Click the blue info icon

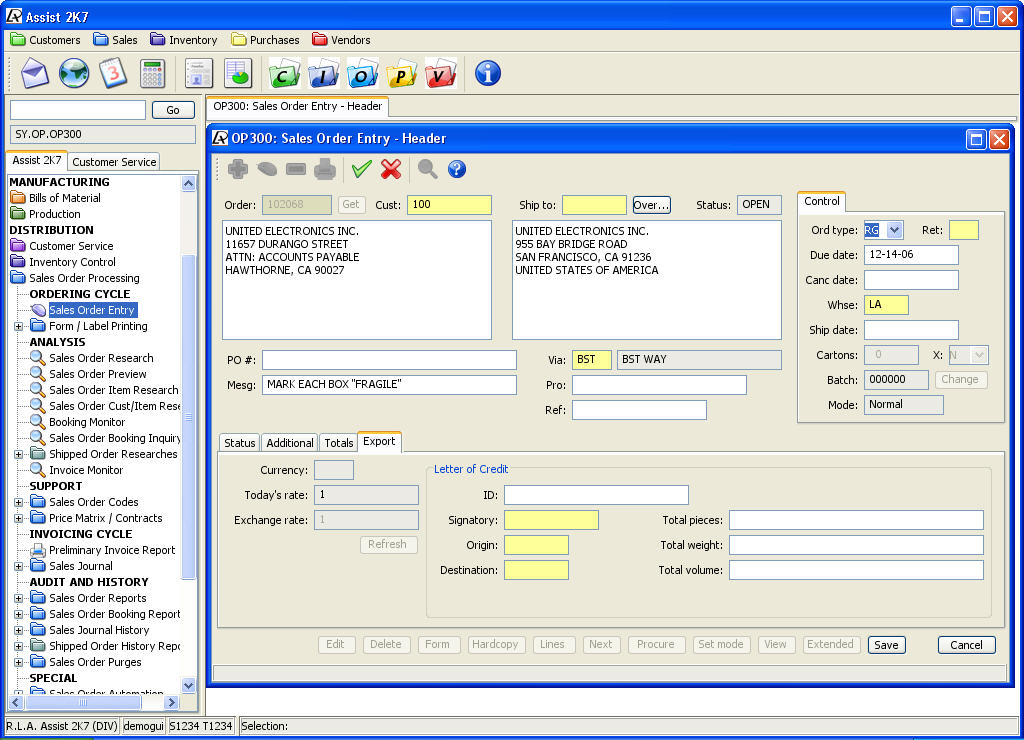pyautogui.click(x=488, y=73)
